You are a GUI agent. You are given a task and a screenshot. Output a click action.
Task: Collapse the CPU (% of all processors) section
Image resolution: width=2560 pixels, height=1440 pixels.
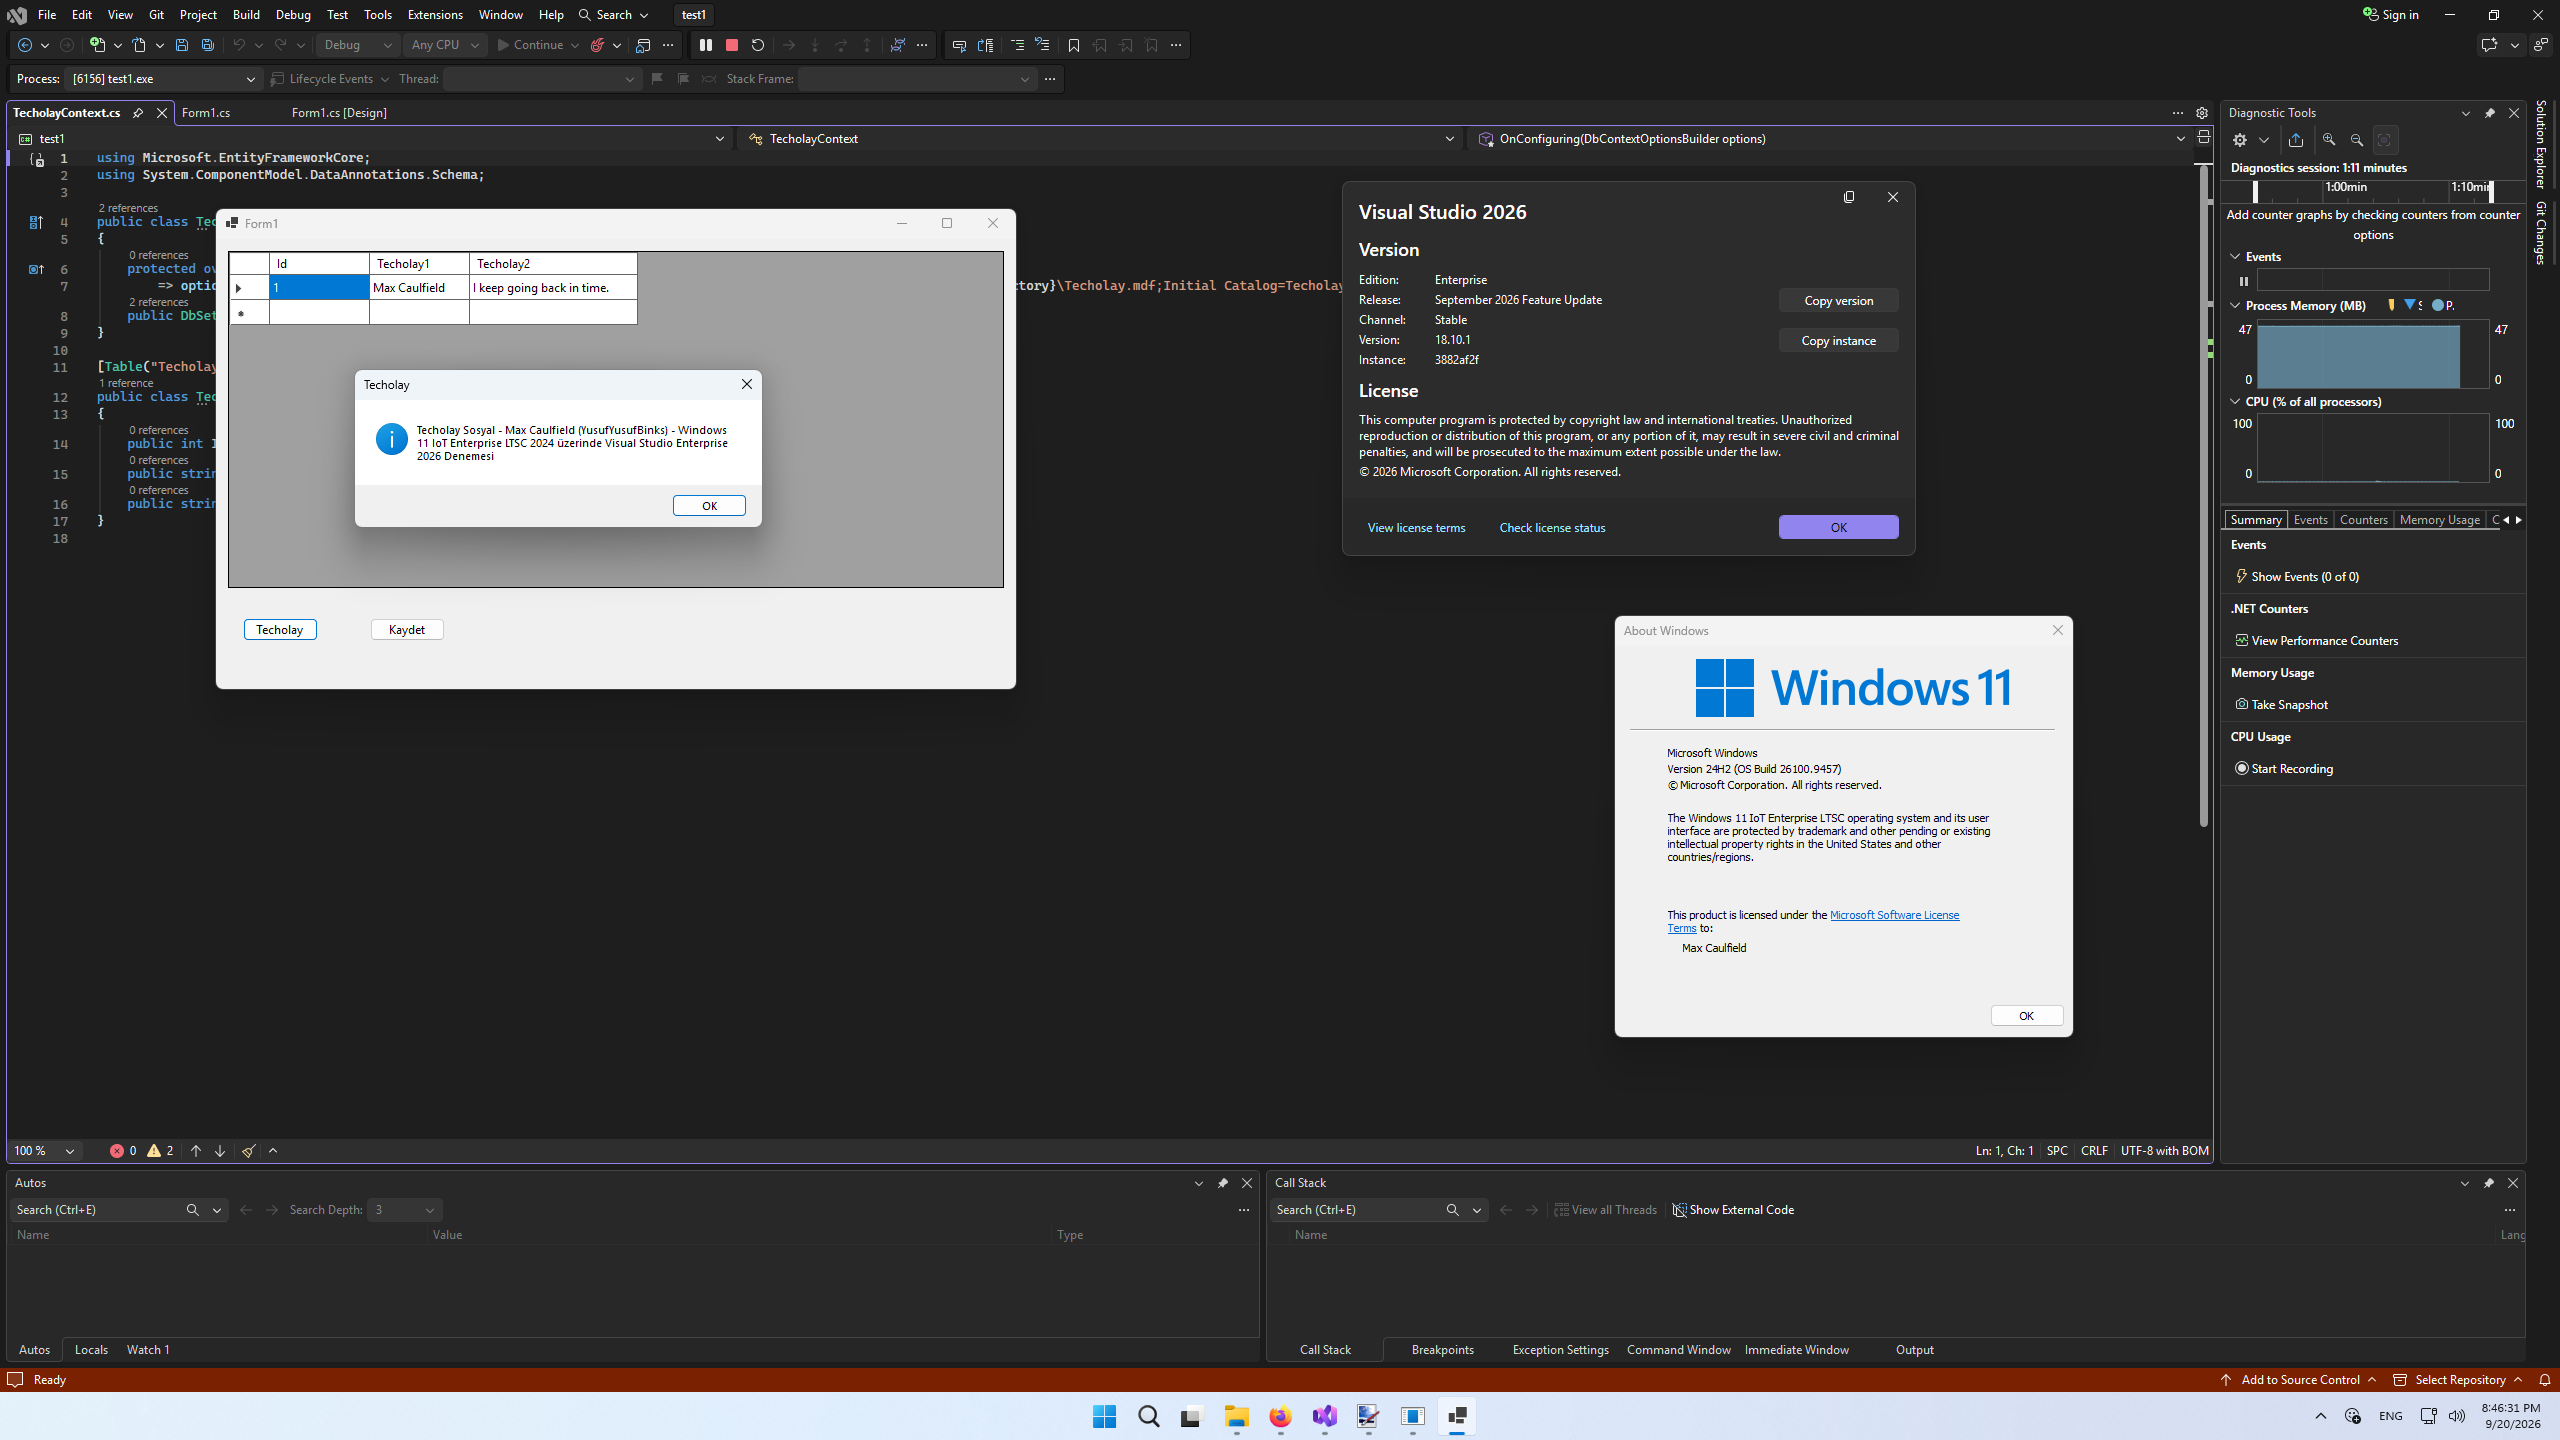click(2236, 402)
